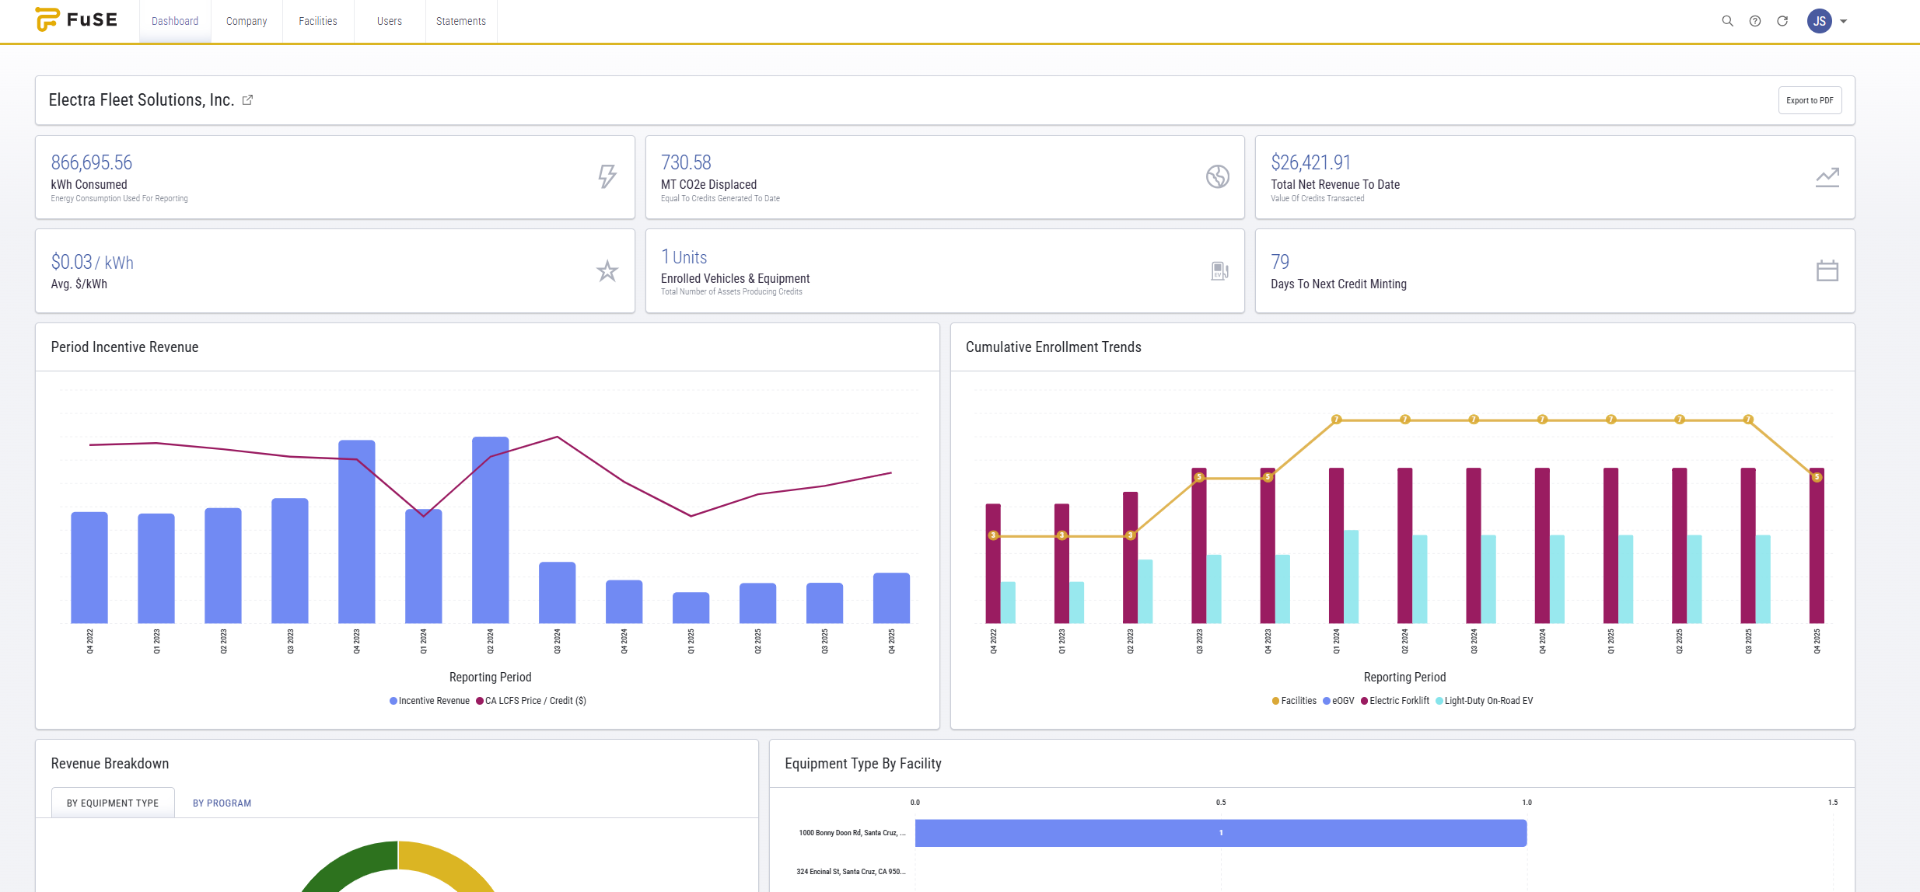Click the globe CO2e Displaced icon

1217,177
